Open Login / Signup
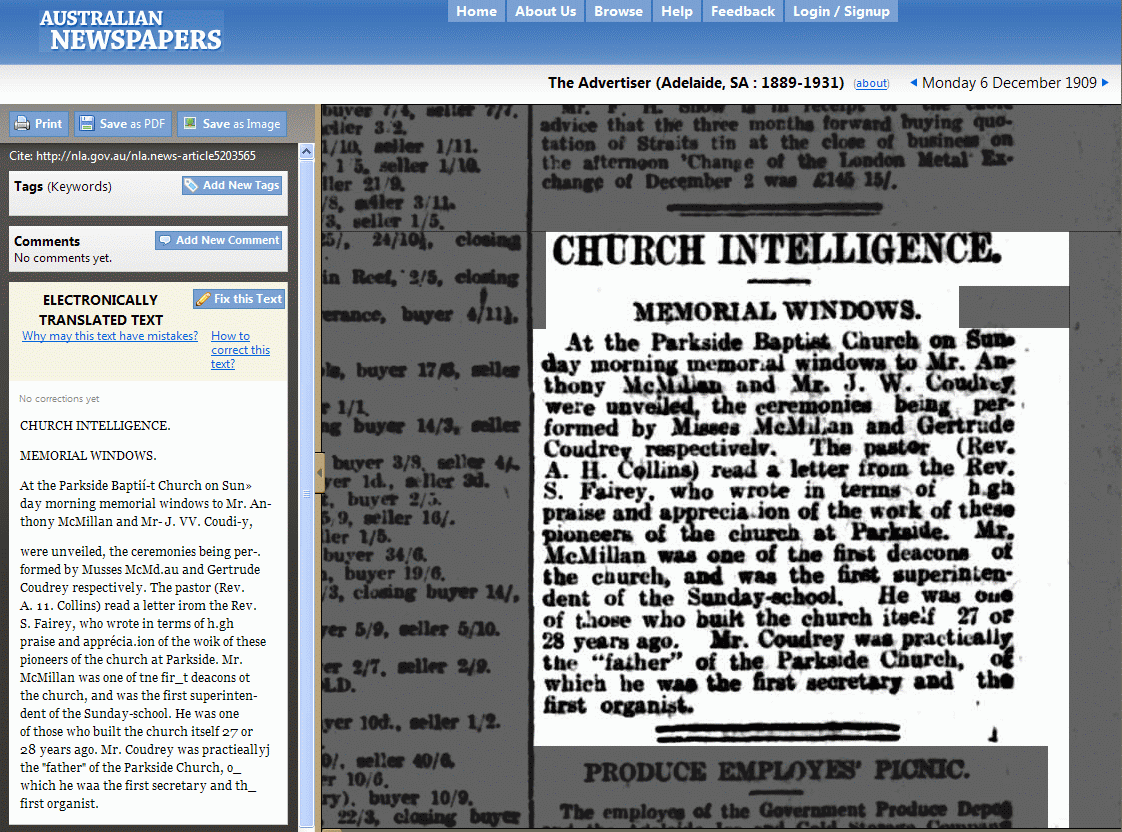This screenshot has width=1122, height=832. 842,11
